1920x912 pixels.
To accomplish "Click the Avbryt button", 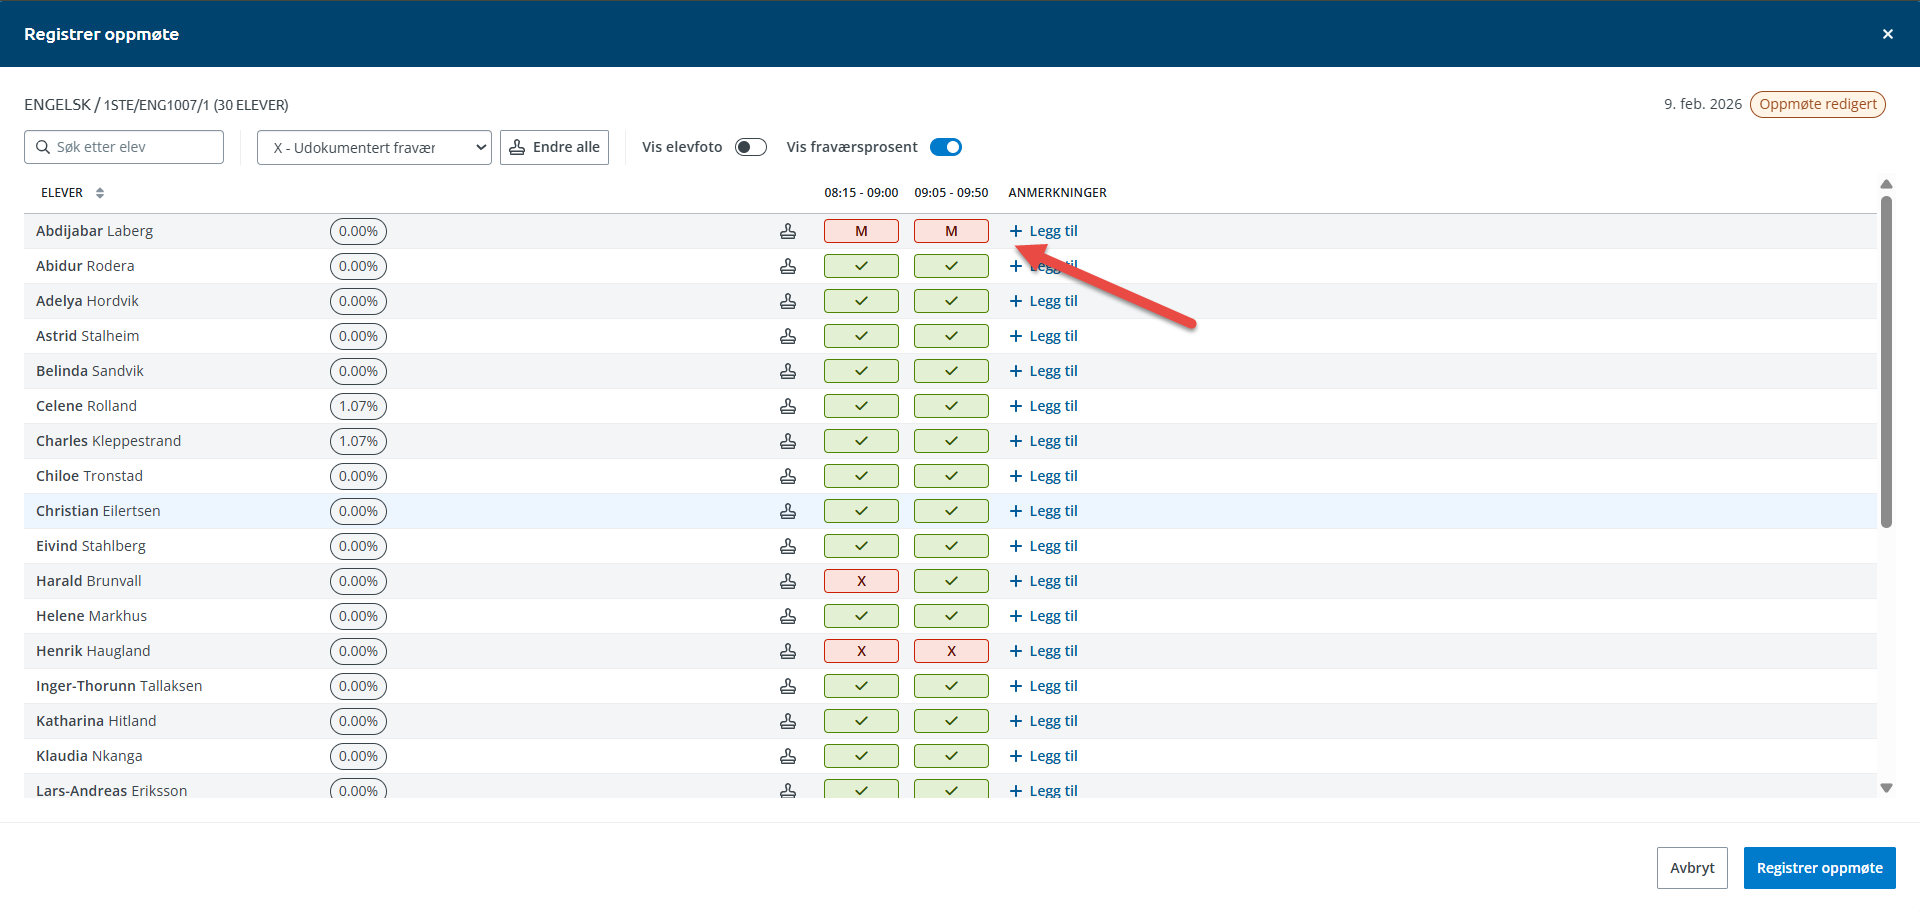I will coord(1692,868).
